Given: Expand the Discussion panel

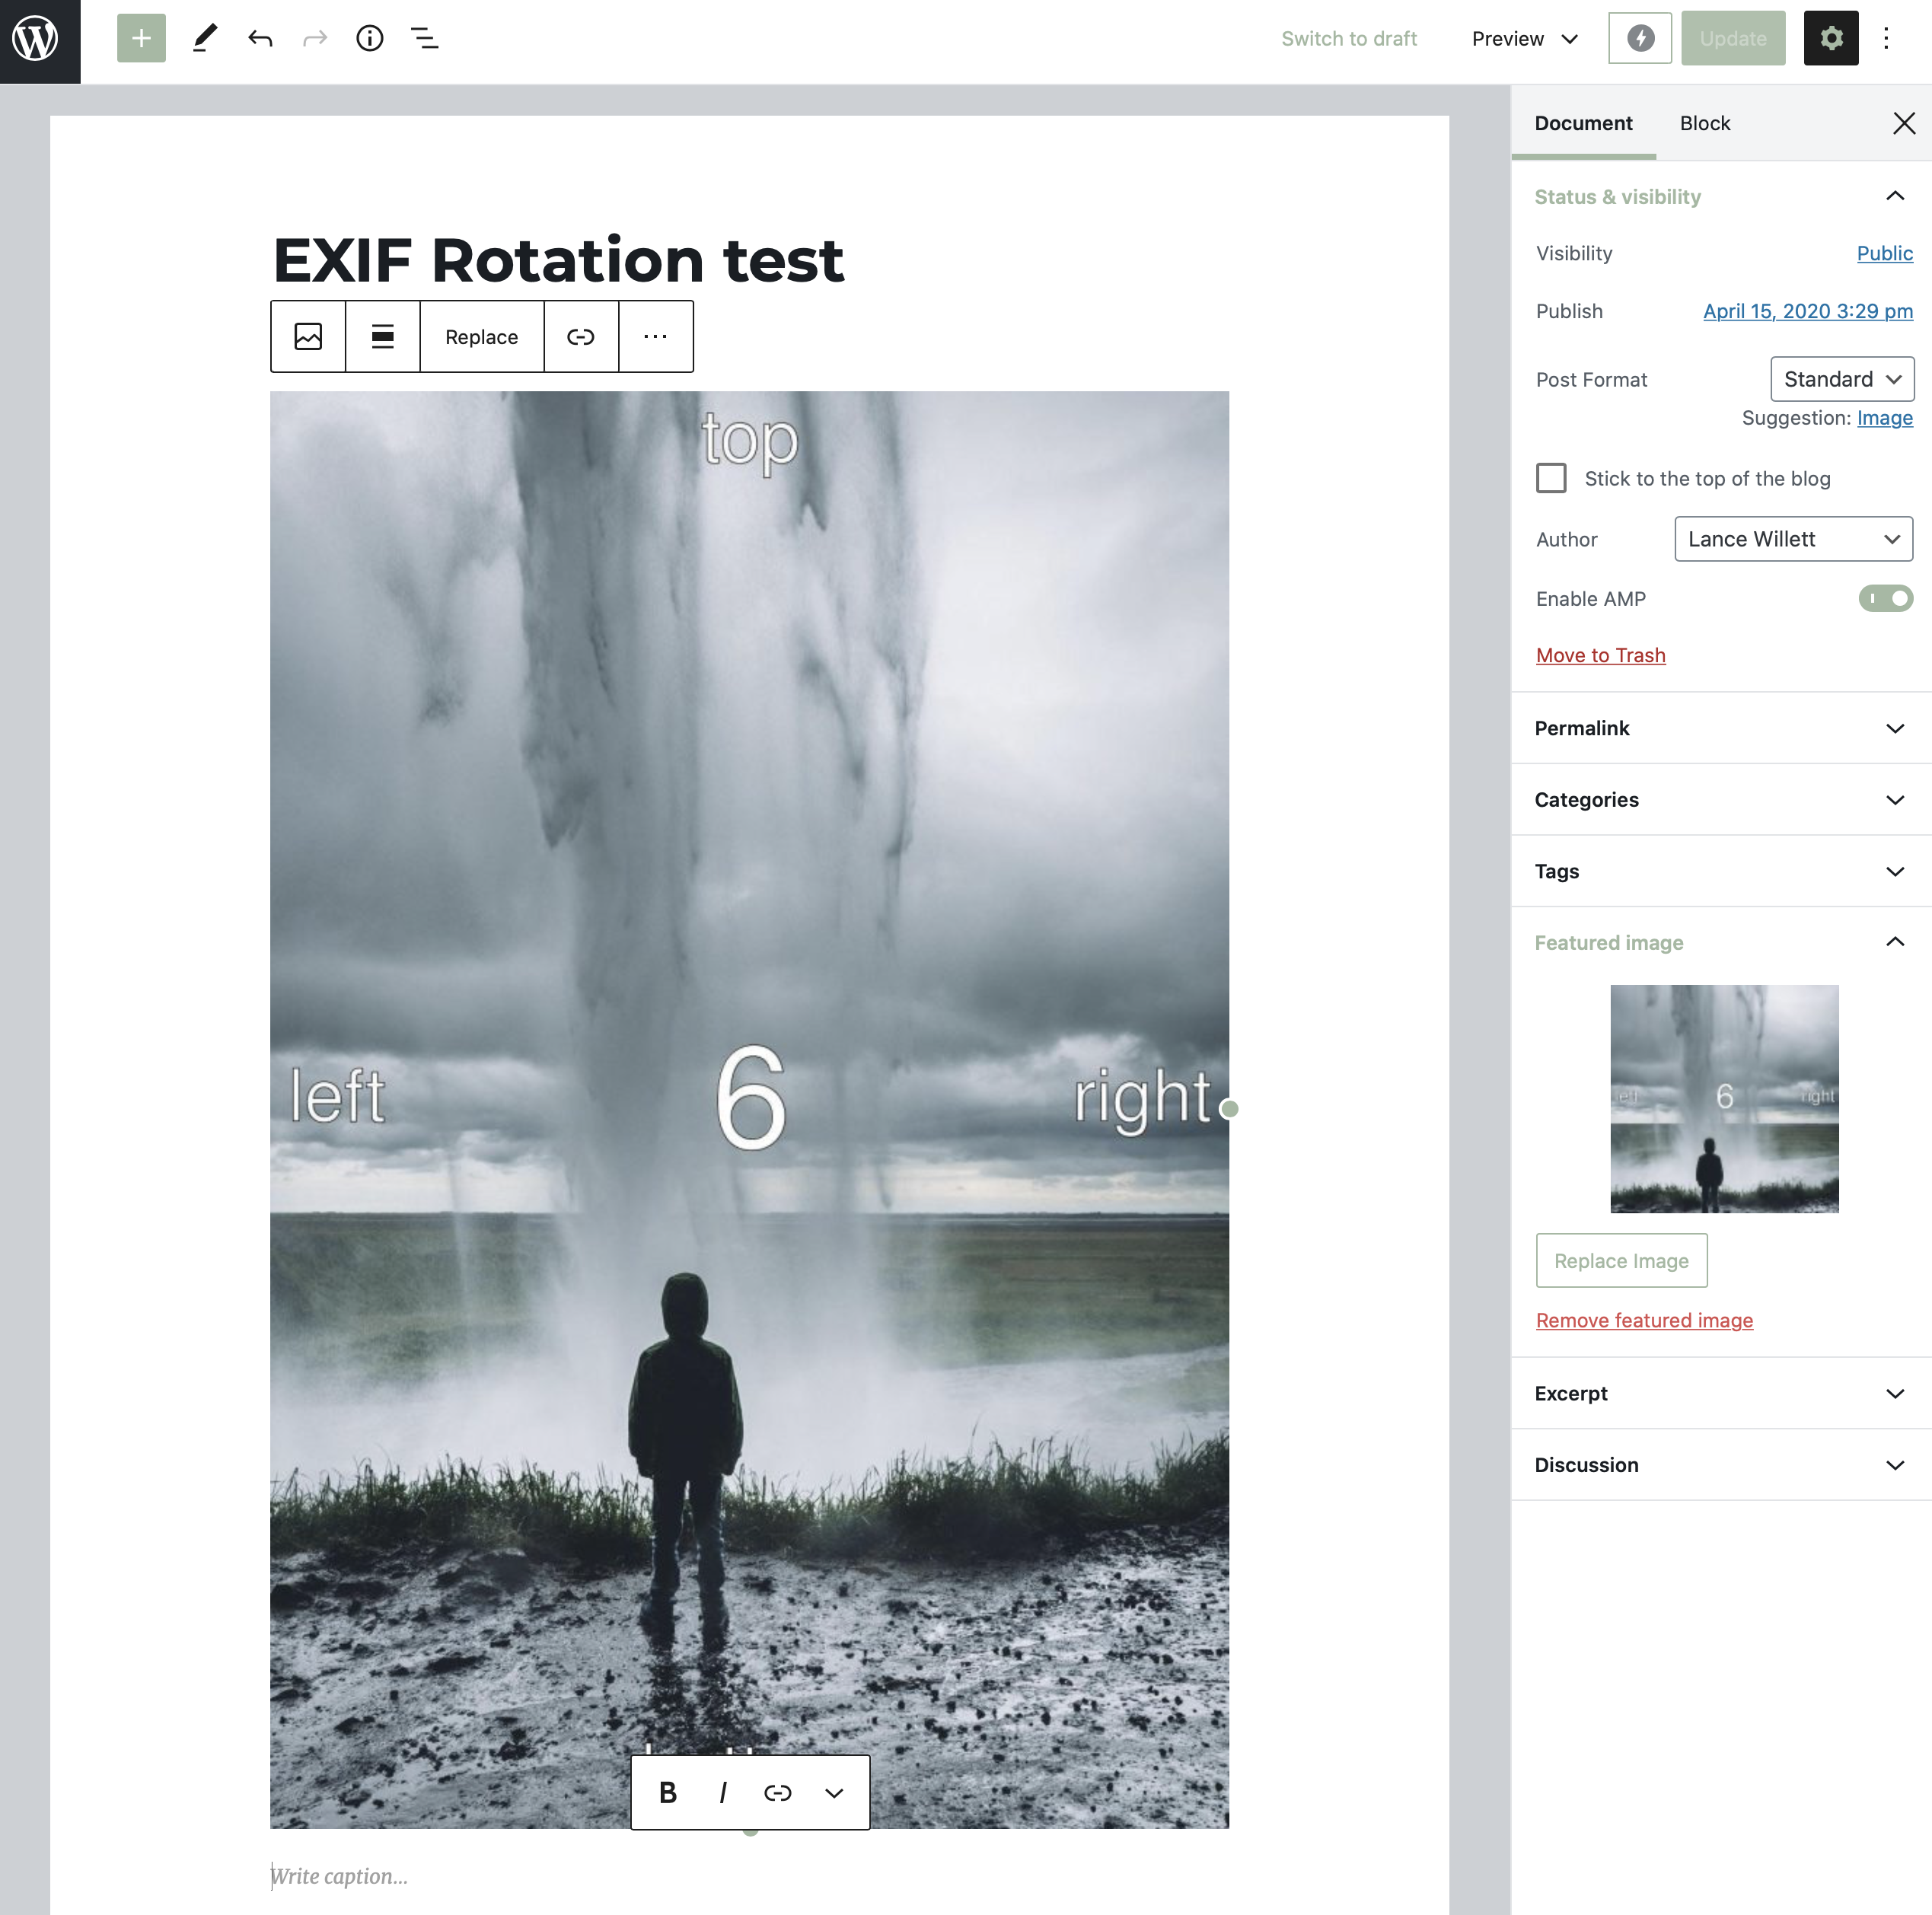Looking at the screenshot, I should [x=1721, y=1465].
